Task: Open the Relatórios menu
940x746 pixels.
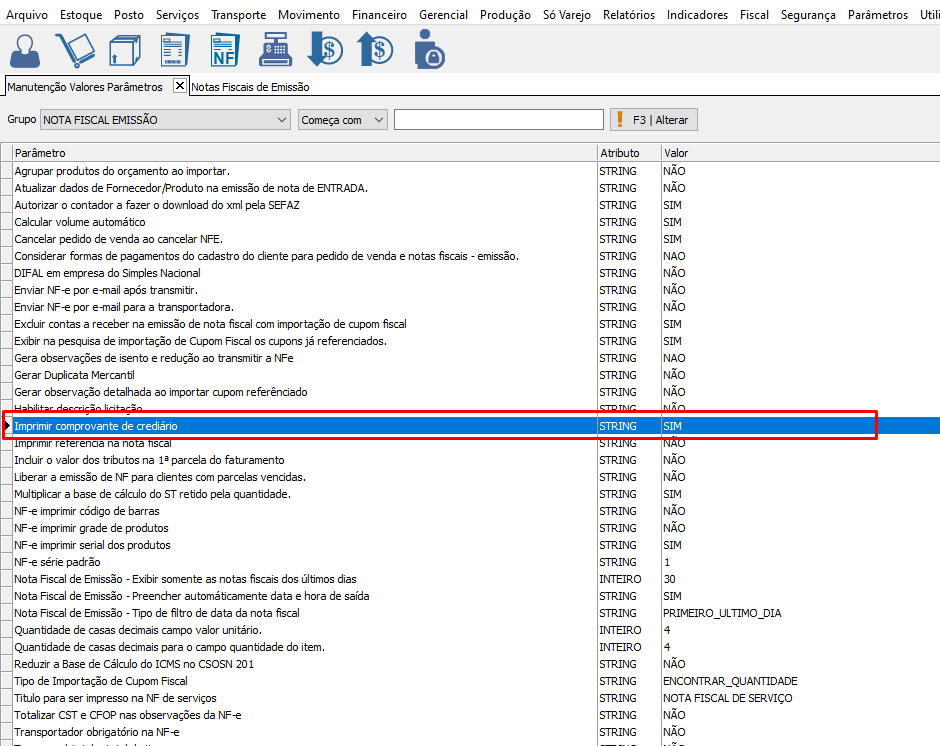Action: coord(628,15)
